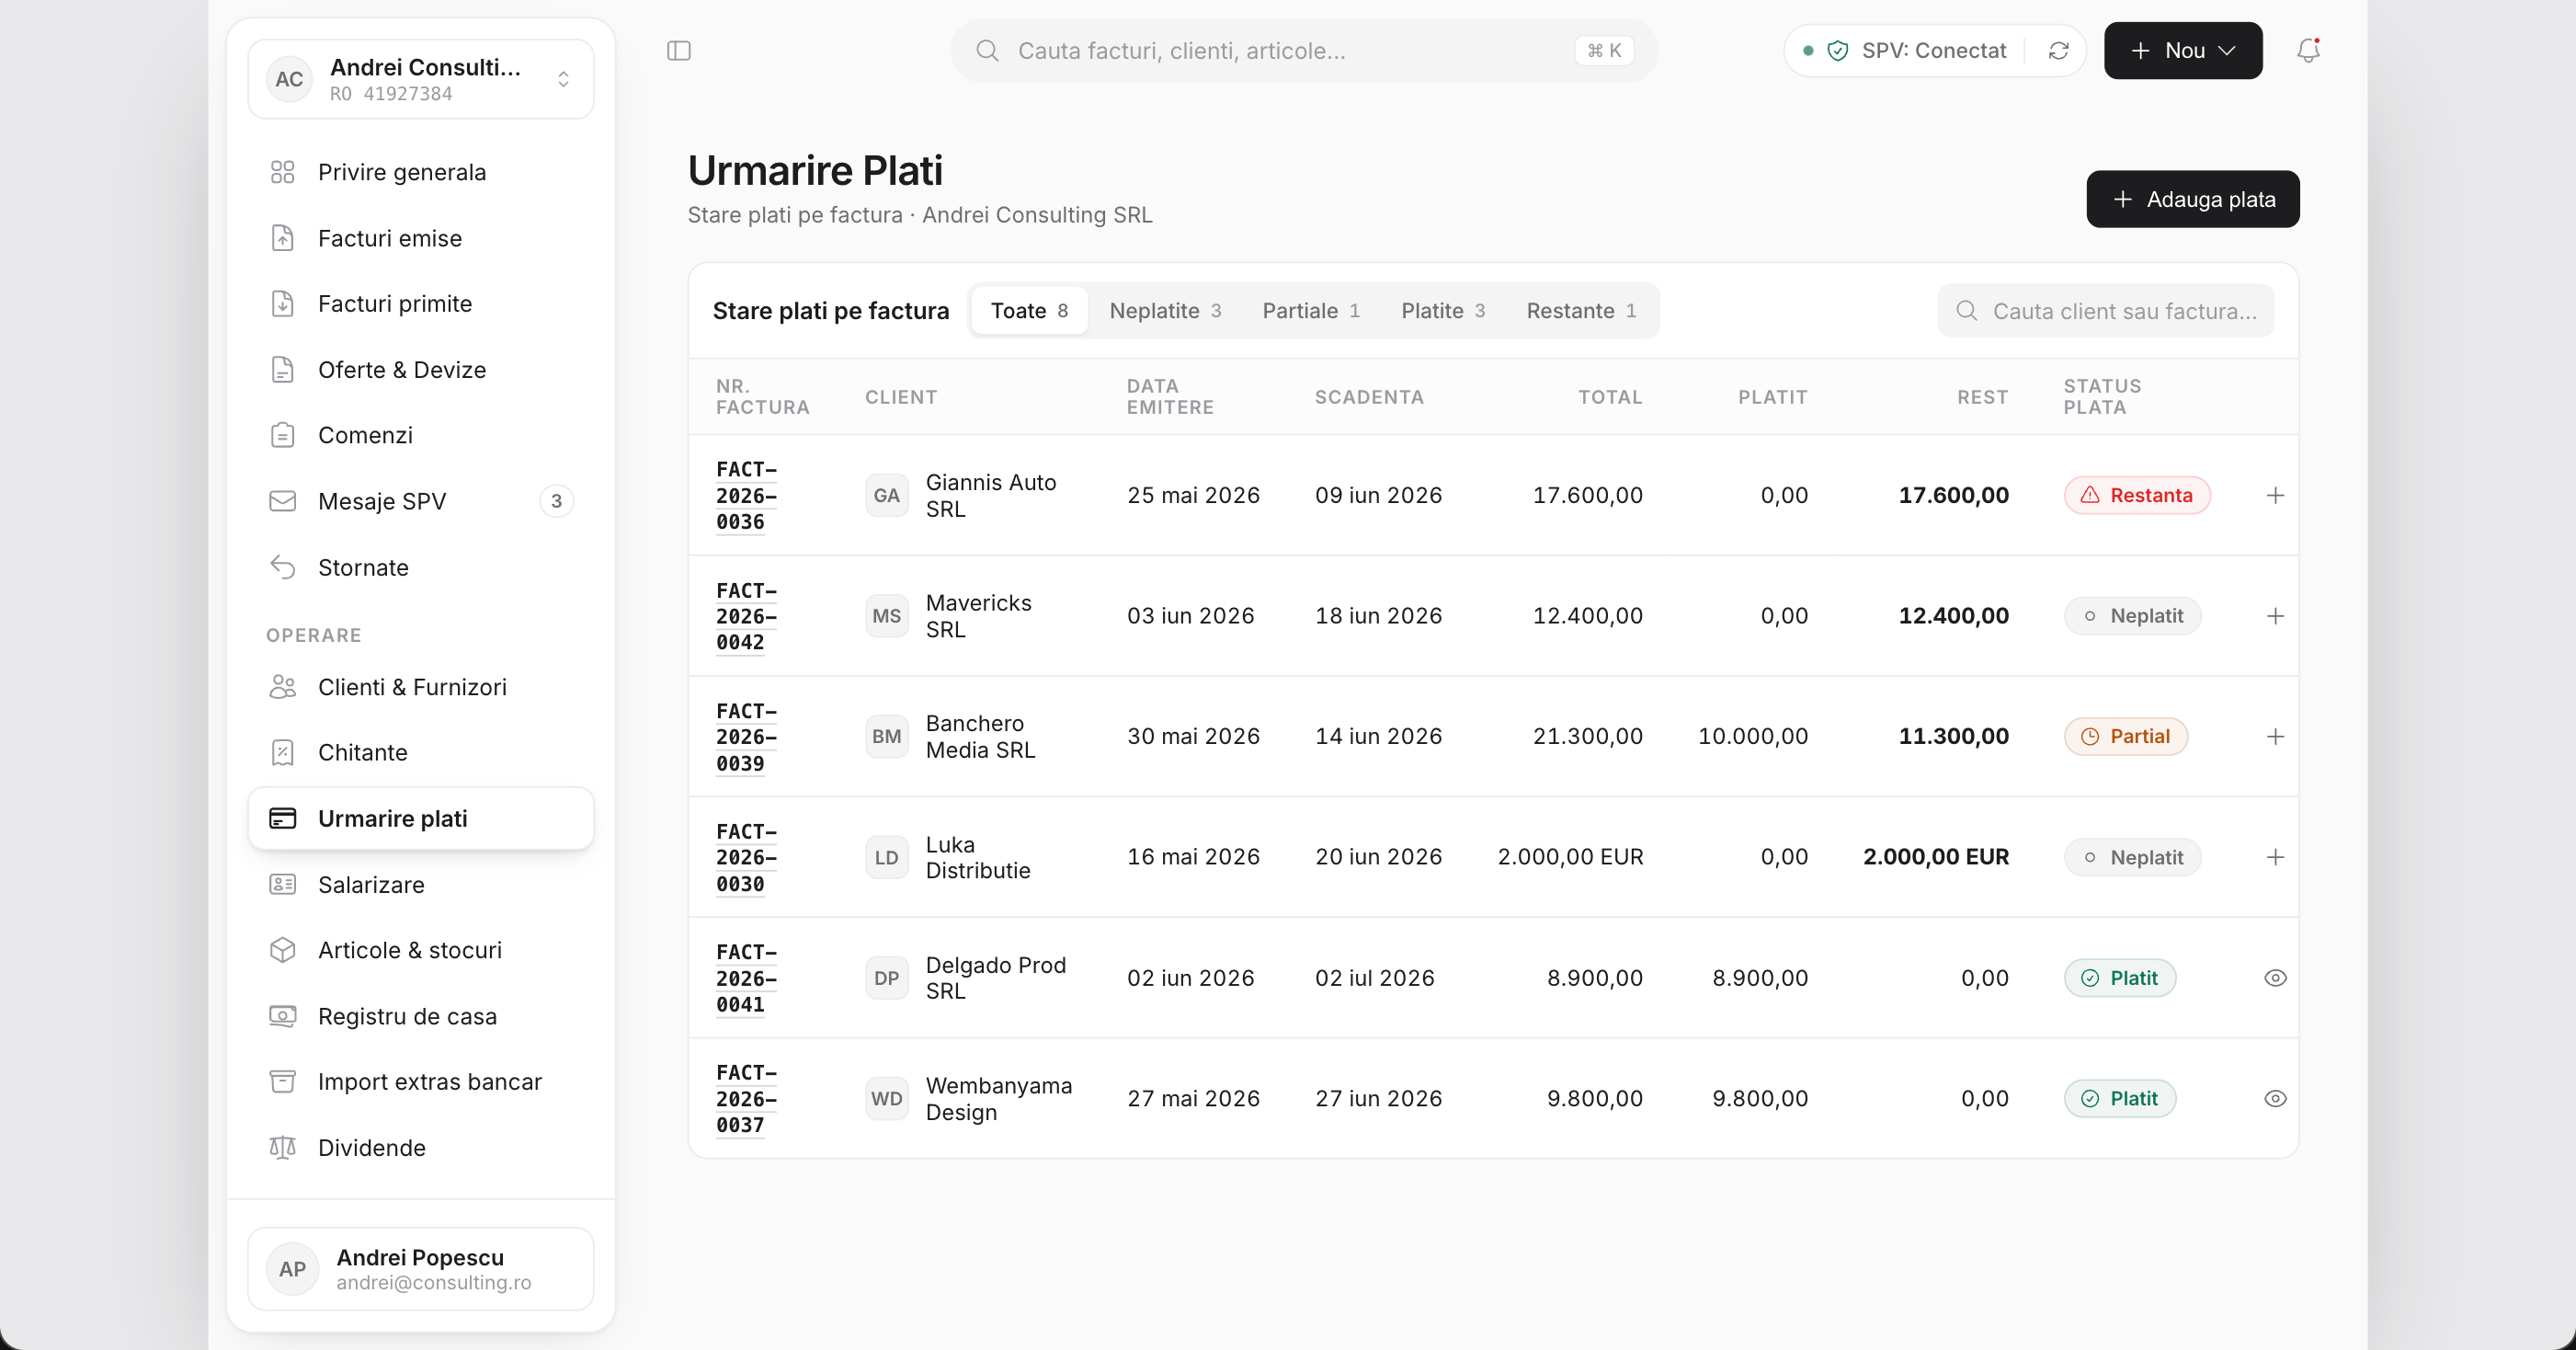2576x1350 pixels.
Task: Select client name Luka Distributie
Action: [x=977, y=857]
